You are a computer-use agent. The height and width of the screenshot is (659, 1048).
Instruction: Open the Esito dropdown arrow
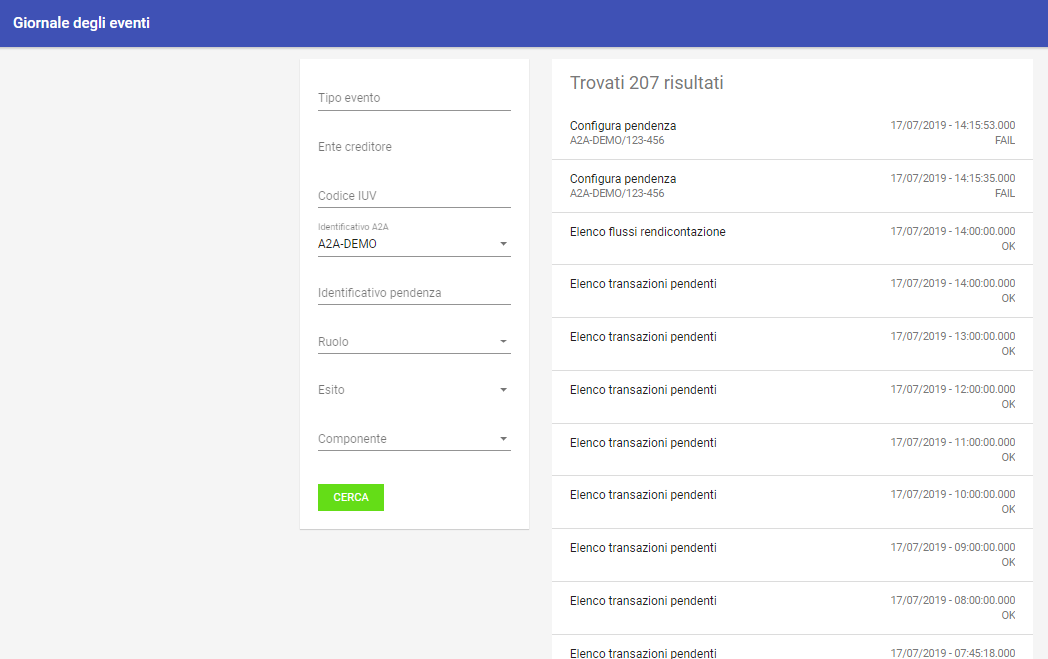pos(503,390)
